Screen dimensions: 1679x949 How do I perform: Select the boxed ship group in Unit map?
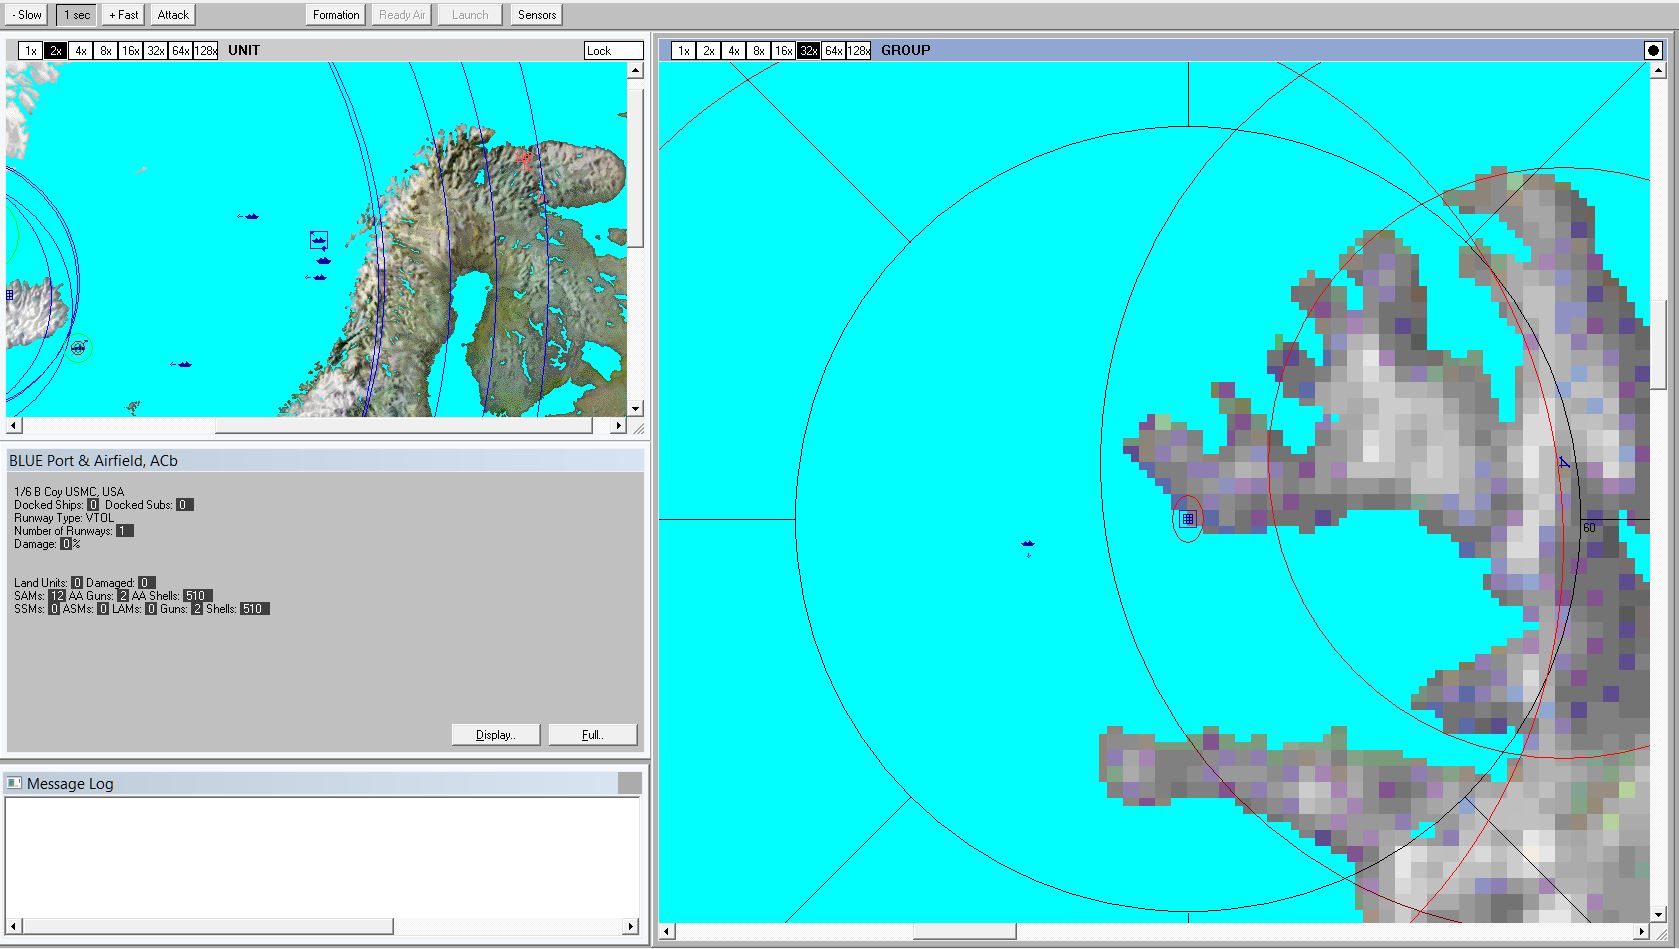click(318, 240)
